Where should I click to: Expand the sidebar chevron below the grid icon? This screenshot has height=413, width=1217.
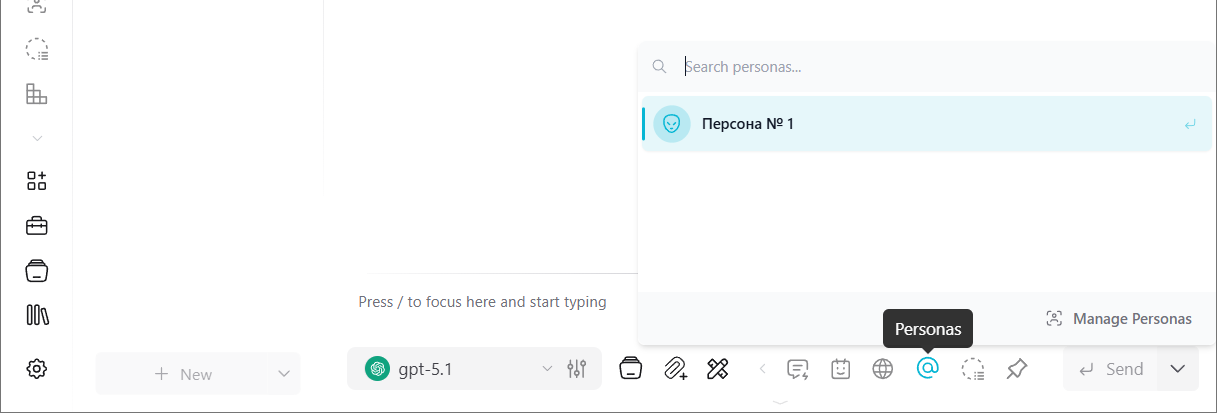37,138
